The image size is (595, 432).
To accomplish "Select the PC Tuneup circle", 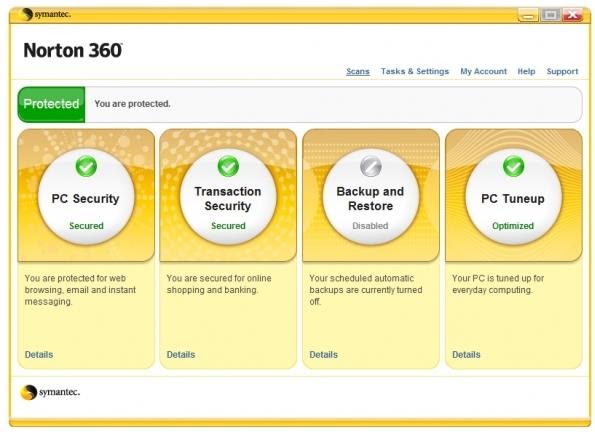I will (x=513, y=197).
